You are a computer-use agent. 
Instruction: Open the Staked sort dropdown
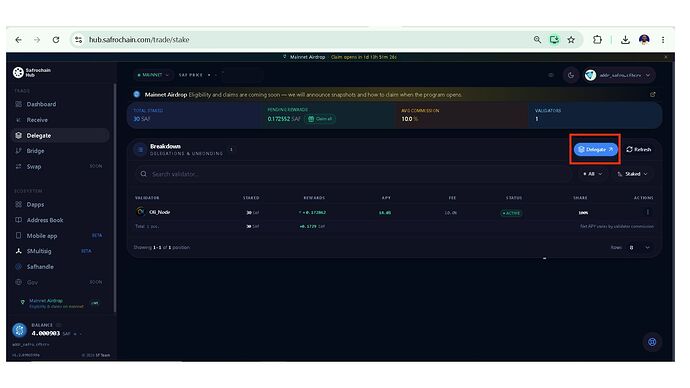click(632, 174)
